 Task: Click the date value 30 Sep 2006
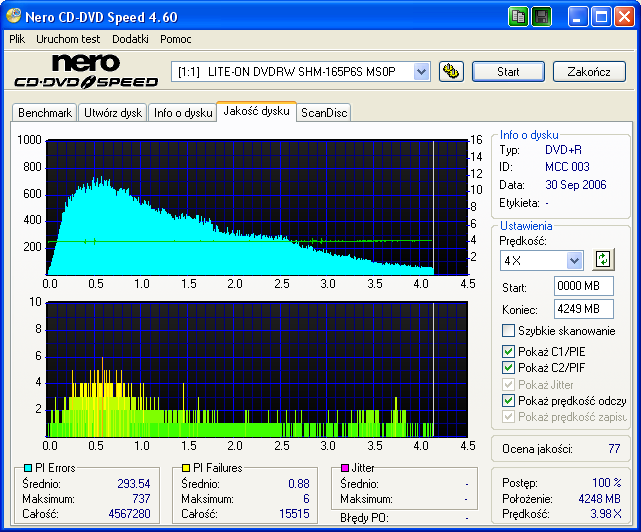click(576, 184)
